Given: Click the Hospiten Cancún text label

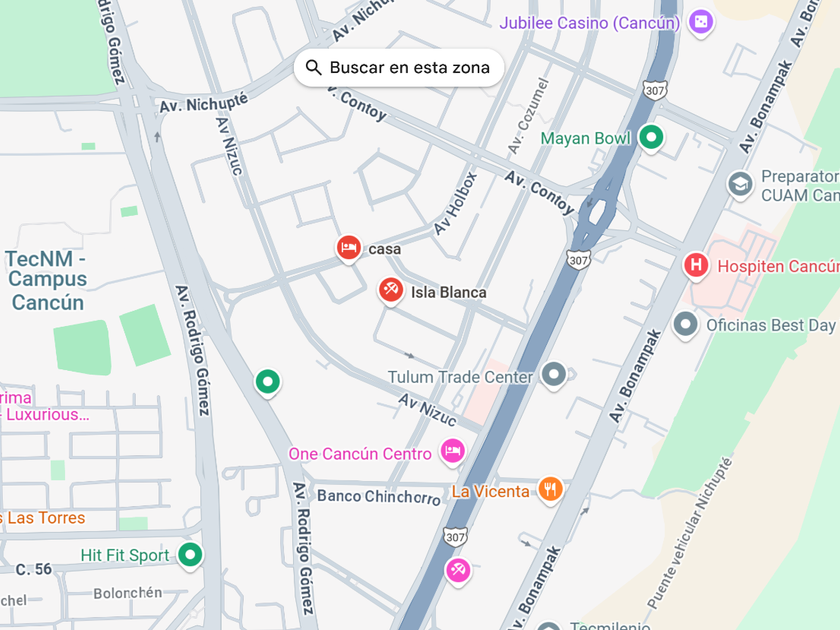Looking at the screenshot, I should coord(778,266).
